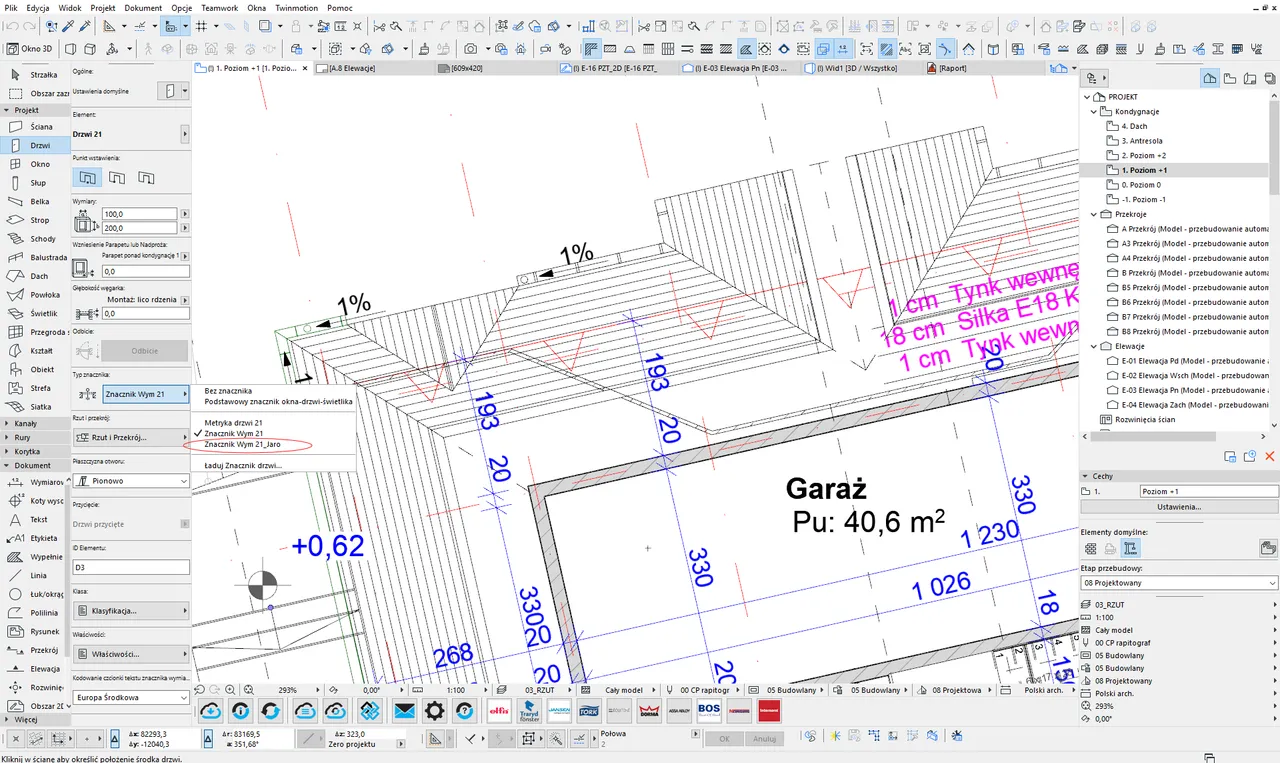Select the Obiekt object tool
The height and width of the screenshot is (763, 1280).
click(x=35, y=370)
